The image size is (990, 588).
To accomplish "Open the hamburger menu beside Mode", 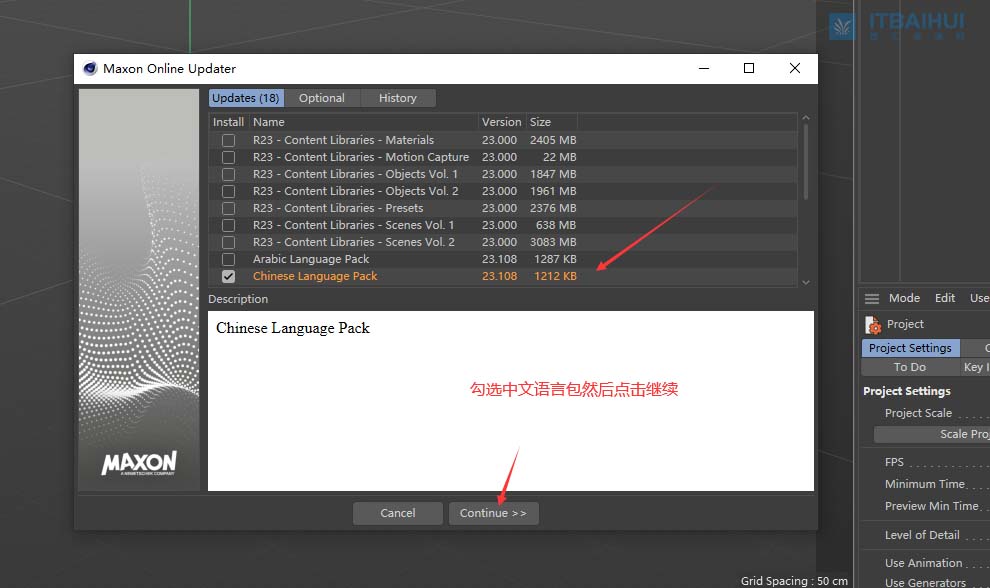I will 872,299.
